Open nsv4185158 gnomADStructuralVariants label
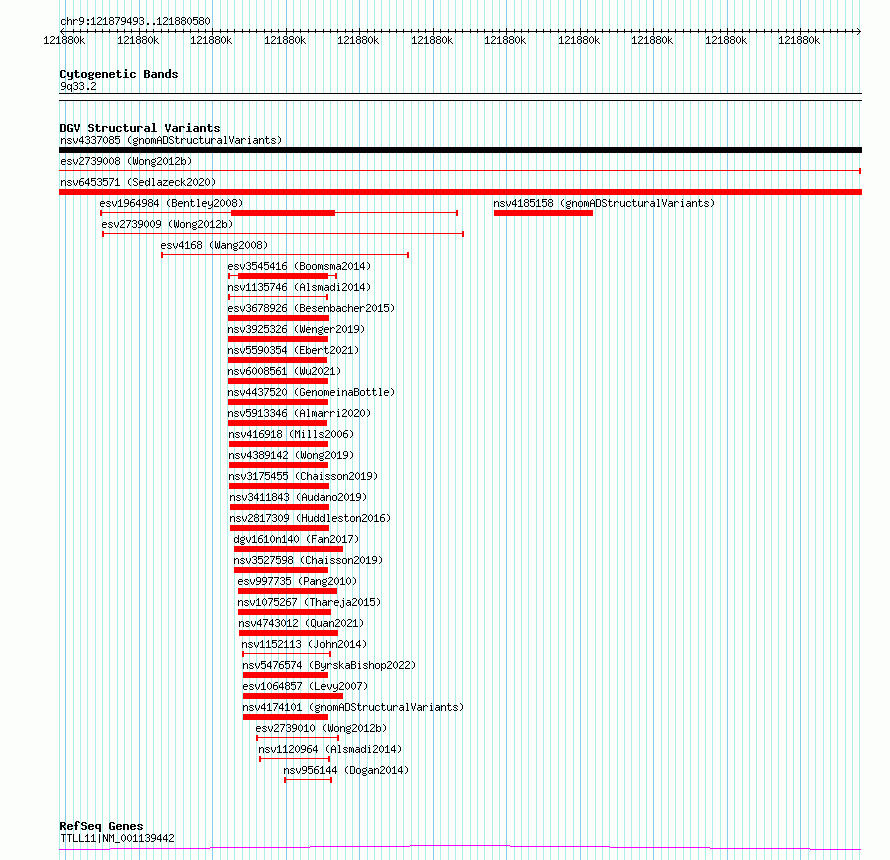Viewport: 890px width, 860px height. coord(604,203)
